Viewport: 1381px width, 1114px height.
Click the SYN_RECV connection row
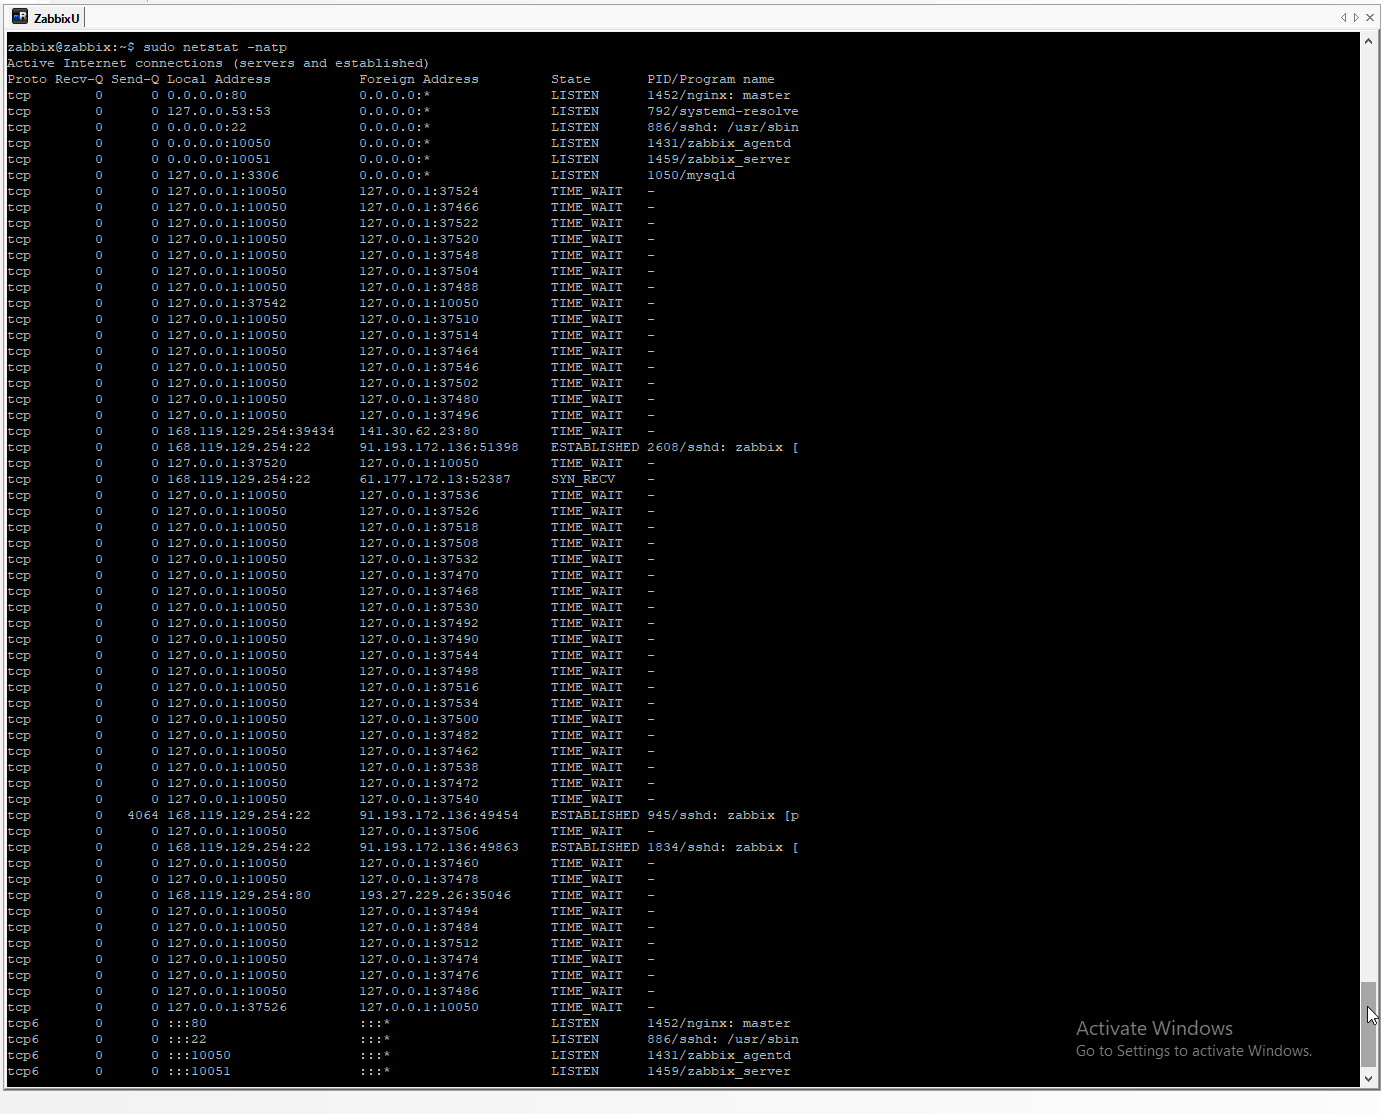[x=583, y=479]
